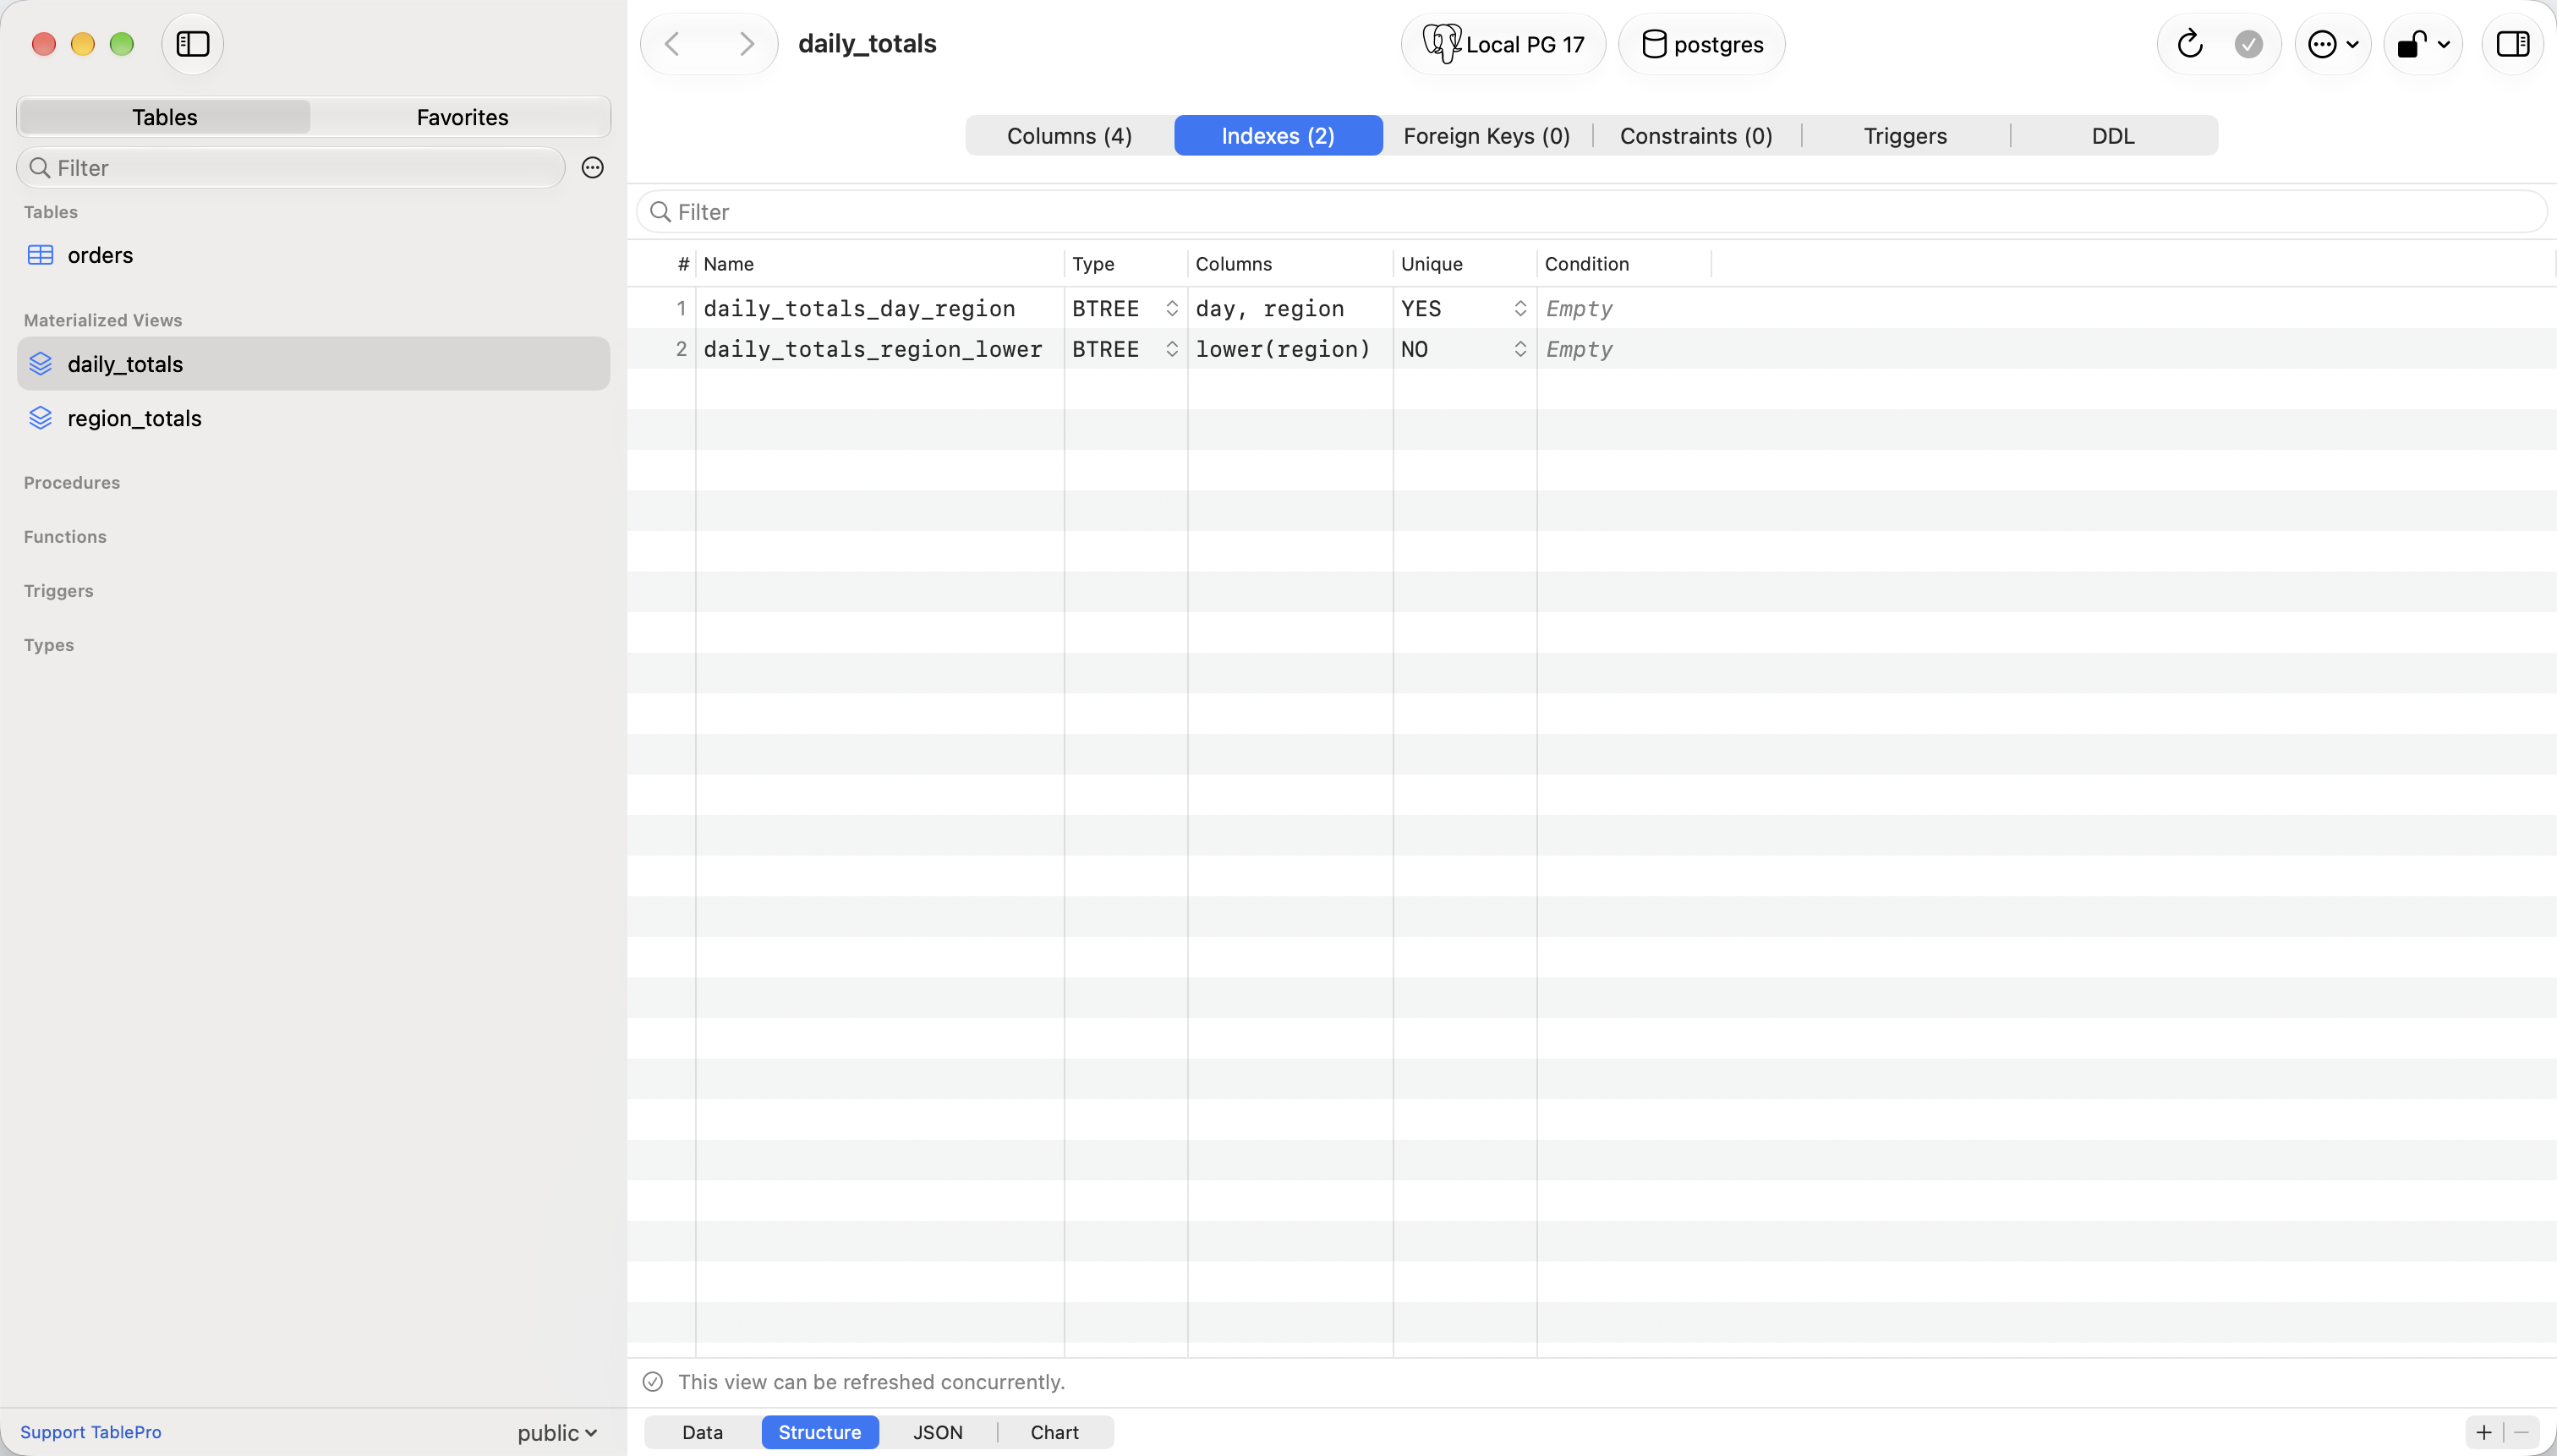Click the Materialized Views section header
This screenshot has height=1456, width=2557.
103,320
